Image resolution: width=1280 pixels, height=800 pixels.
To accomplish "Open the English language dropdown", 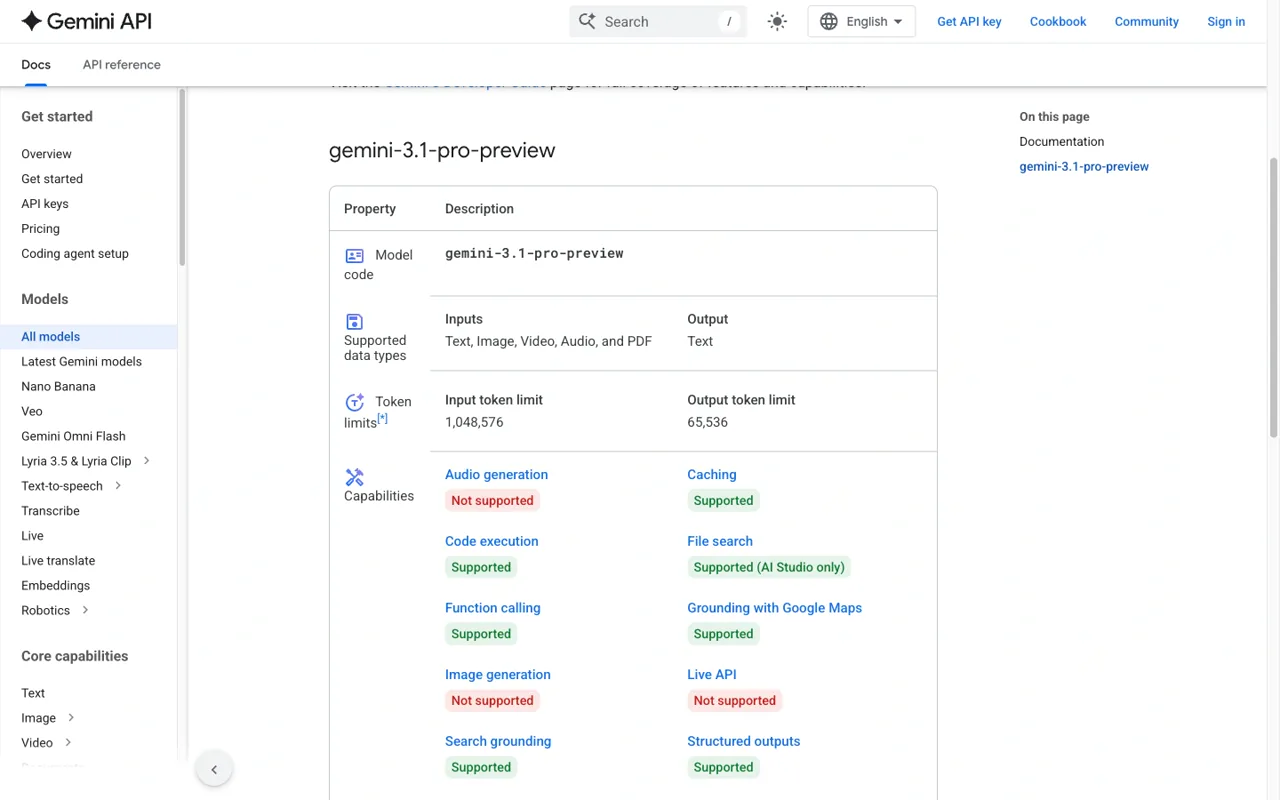I will (x=861, y=21).
